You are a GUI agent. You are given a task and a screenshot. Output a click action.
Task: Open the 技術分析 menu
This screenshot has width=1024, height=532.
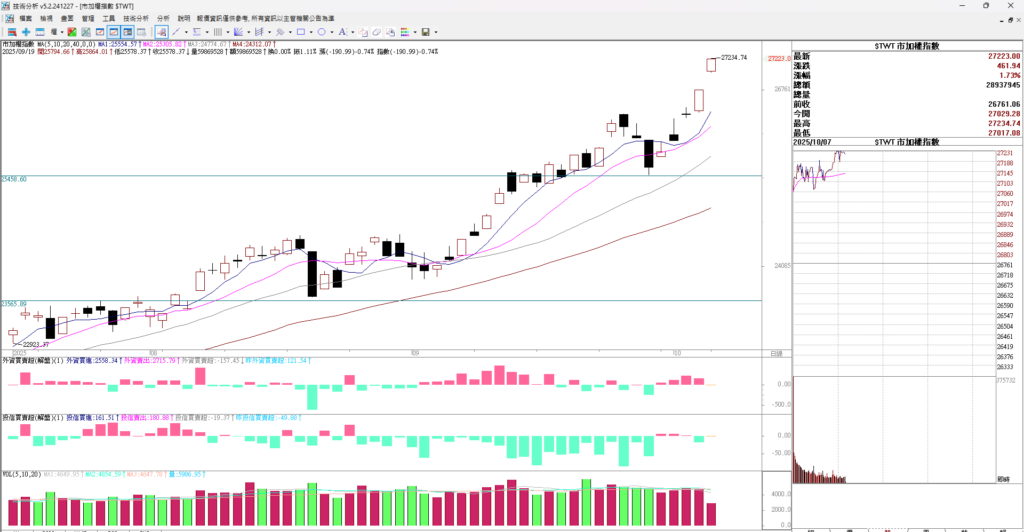(136, 18)
